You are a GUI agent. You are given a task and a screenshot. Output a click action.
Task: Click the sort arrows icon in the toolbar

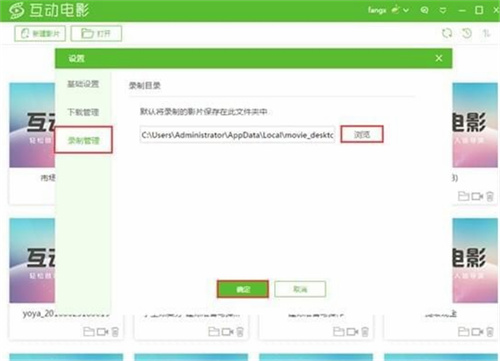(x=486, y=33)
